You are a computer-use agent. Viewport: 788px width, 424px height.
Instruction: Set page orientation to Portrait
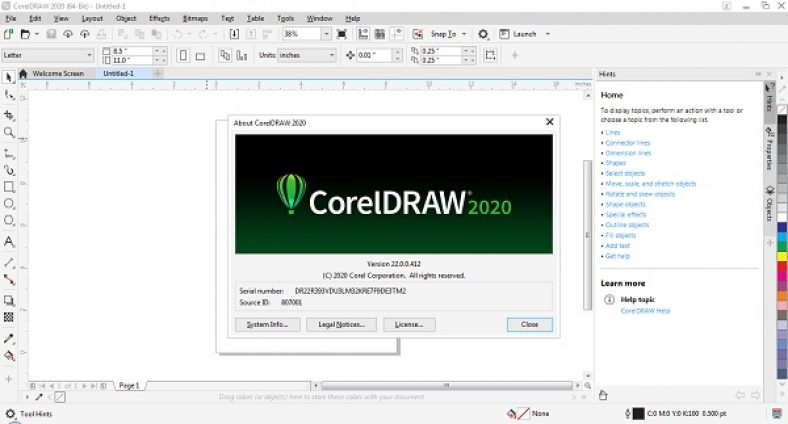tap(183, 55)
